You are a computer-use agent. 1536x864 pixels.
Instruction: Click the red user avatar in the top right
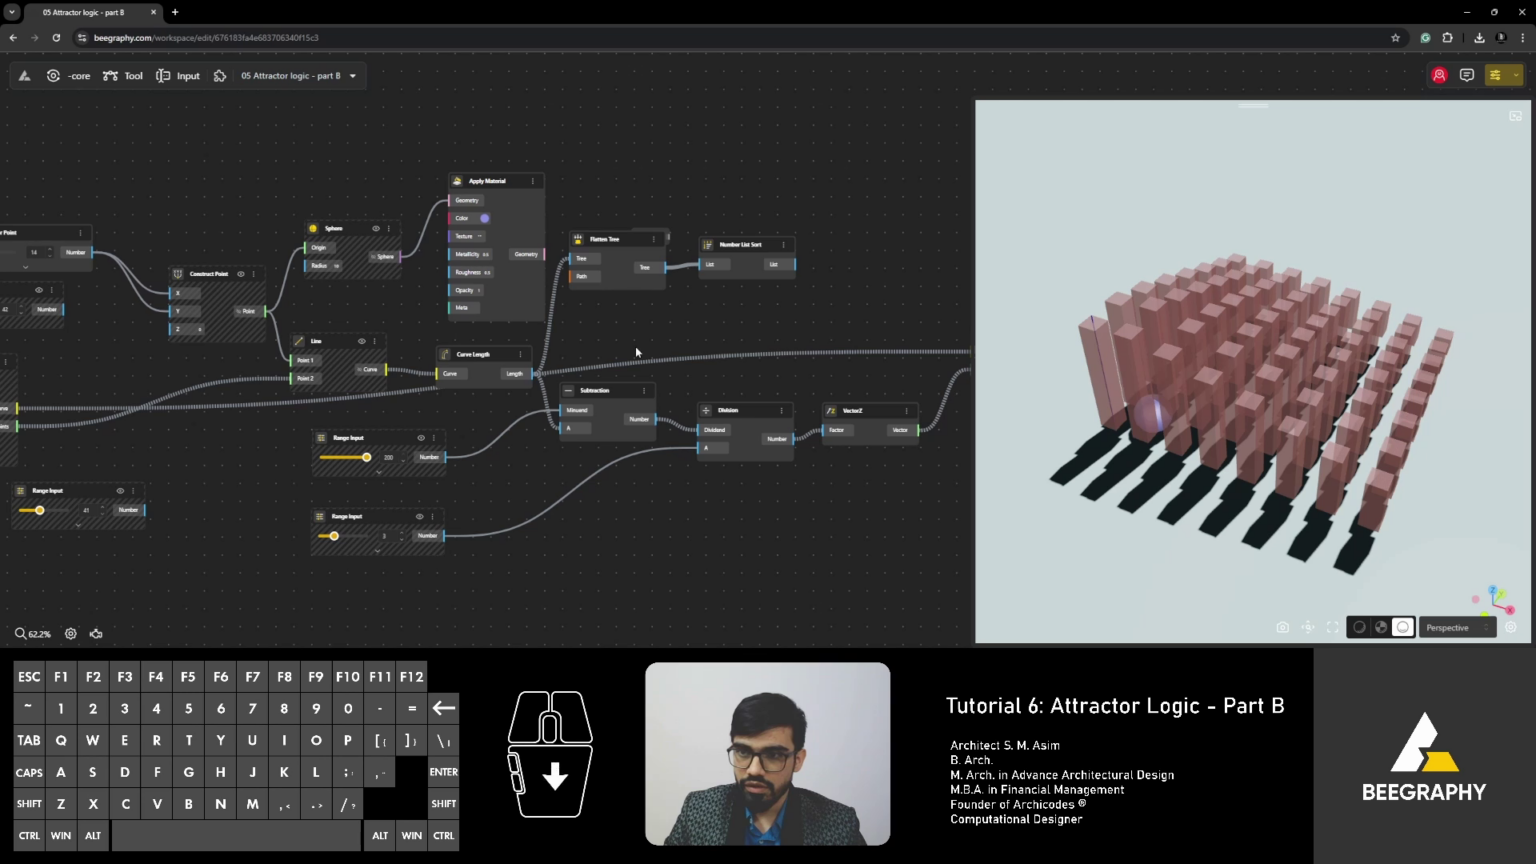[x=1439, y=75]
